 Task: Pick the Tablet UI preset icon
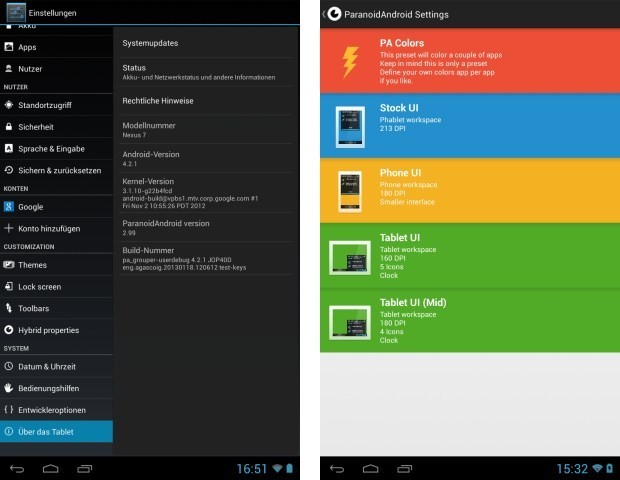click(349, 257)
